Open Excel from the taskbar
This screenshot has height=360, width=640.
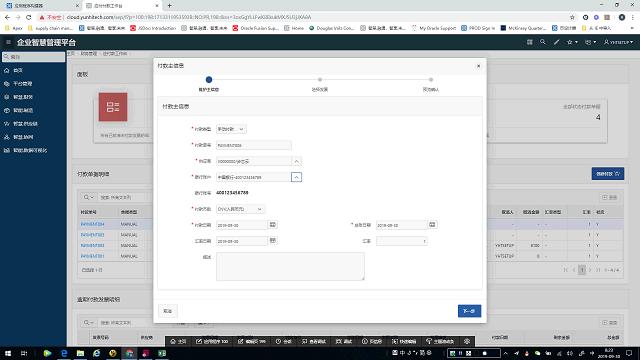(x=162, y=353)
